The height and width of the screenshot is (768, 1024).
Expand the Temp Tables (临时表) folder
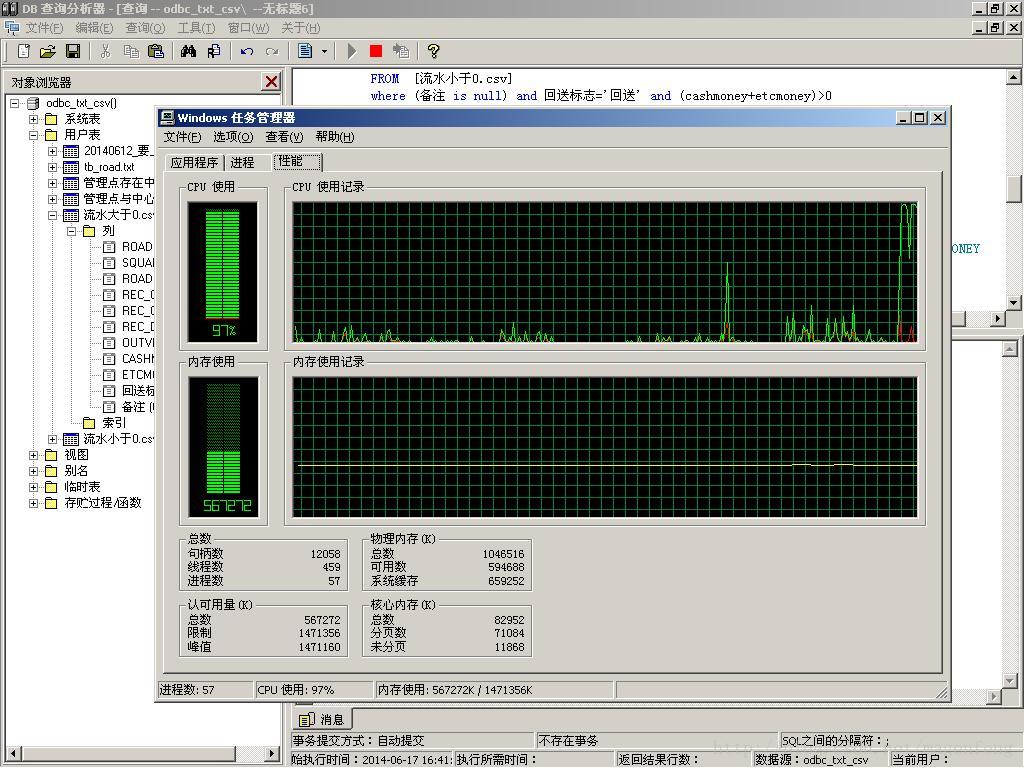(x=33, y=487)
